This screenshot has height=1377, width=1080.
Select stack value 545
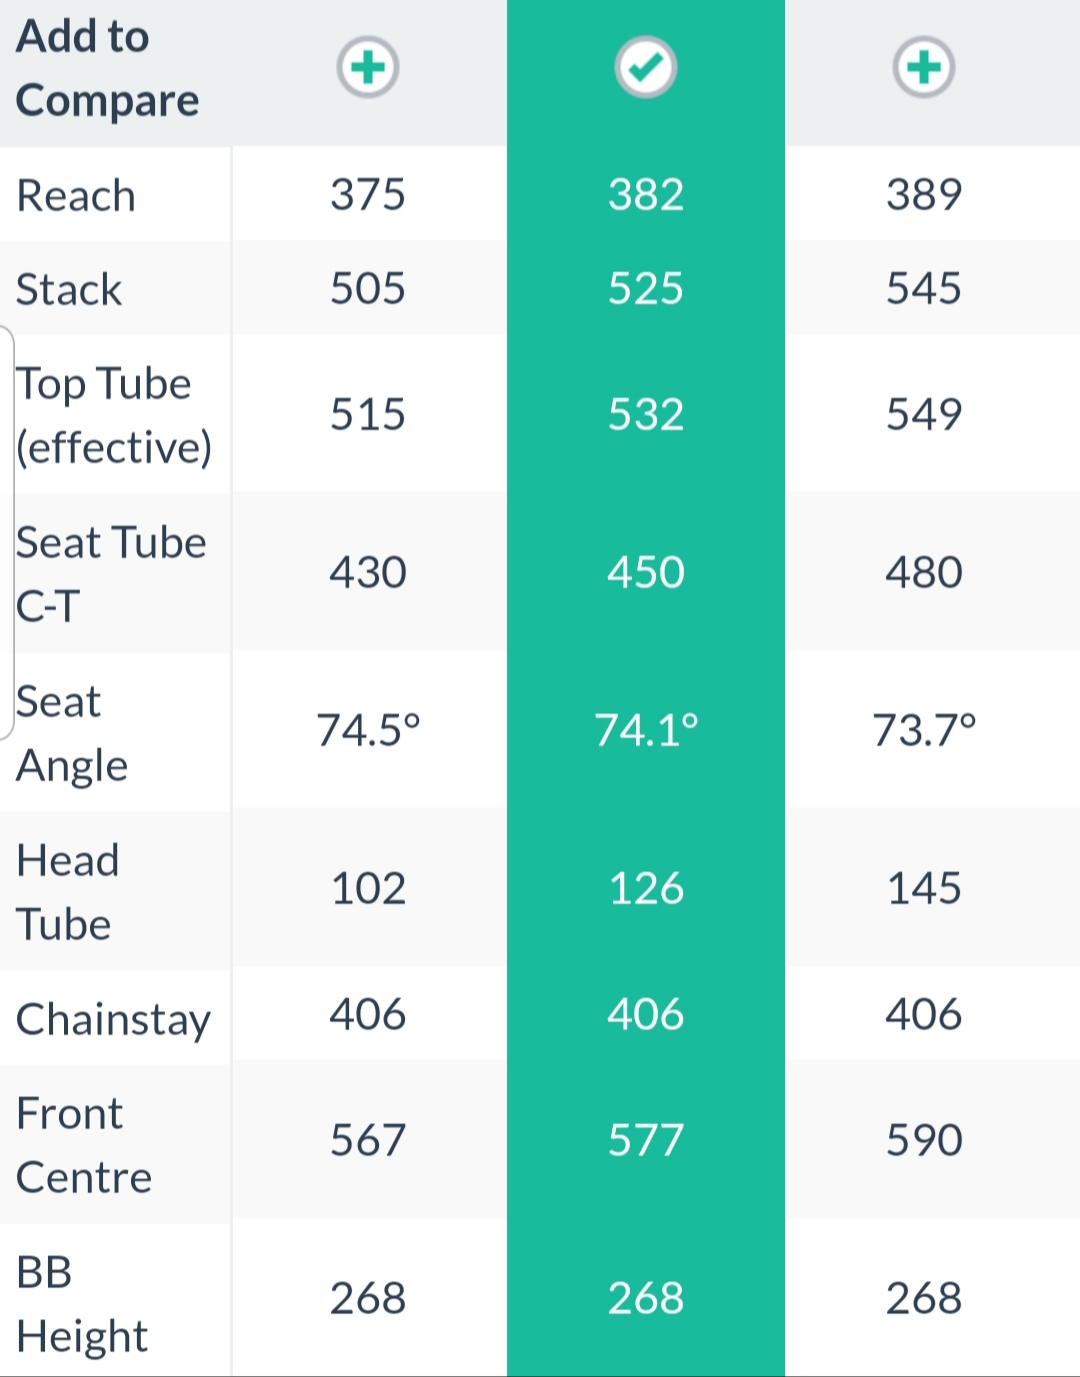click(x=924, y=288)
